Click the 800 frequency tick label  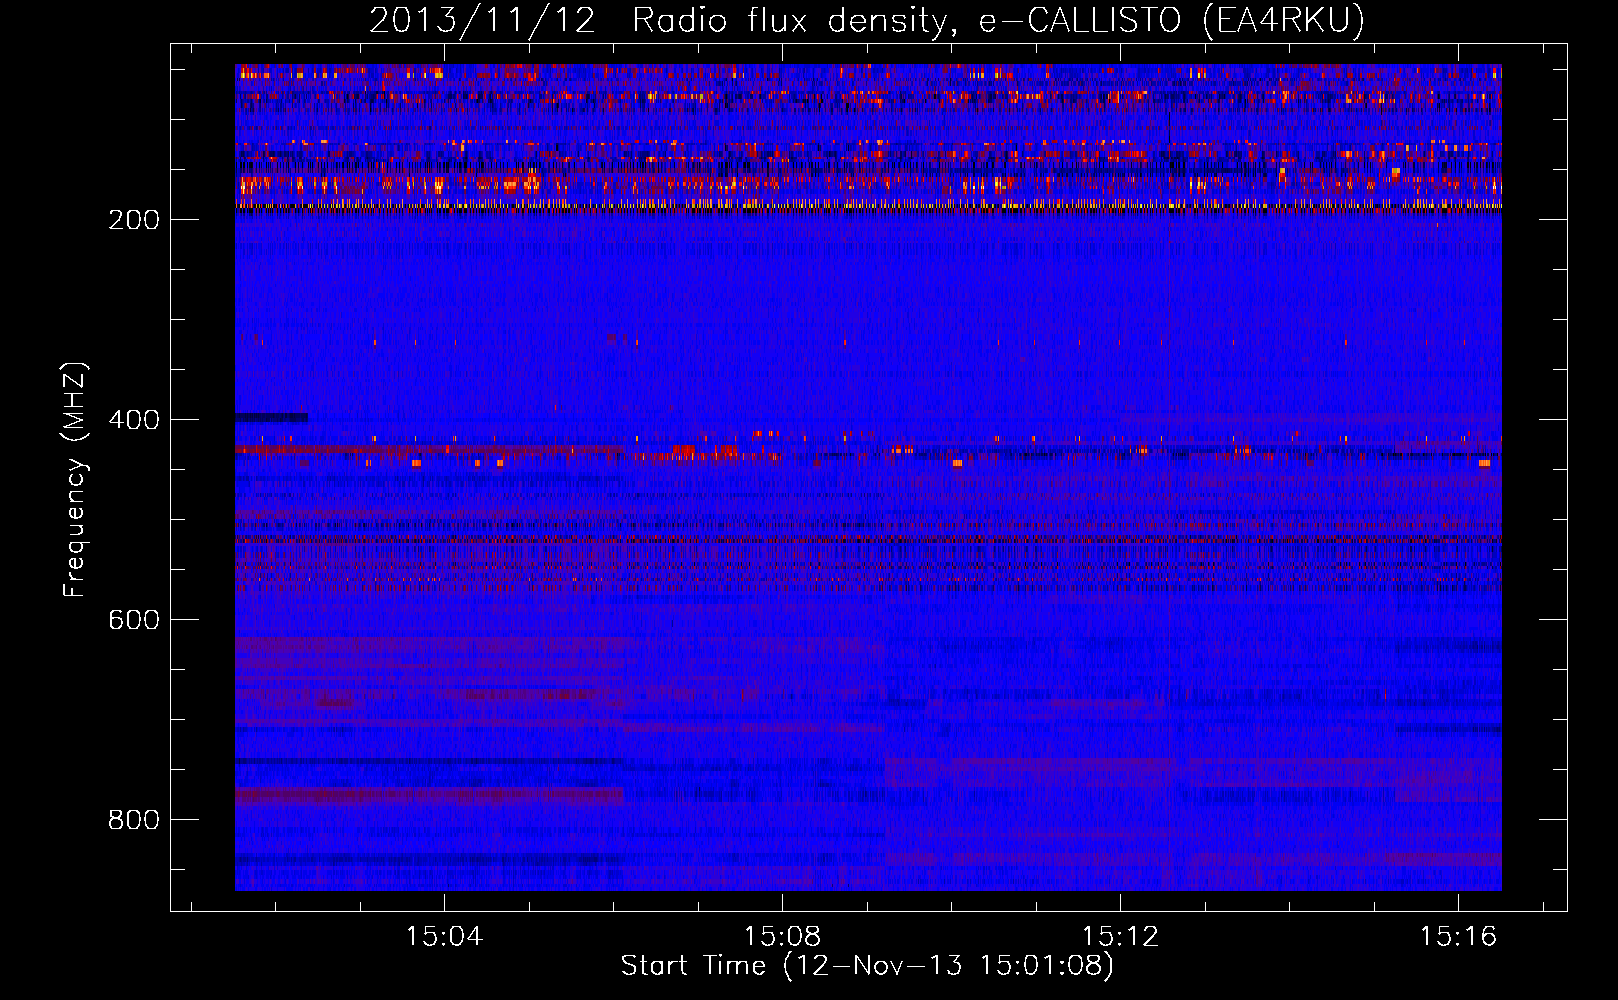tap(133, 820)
